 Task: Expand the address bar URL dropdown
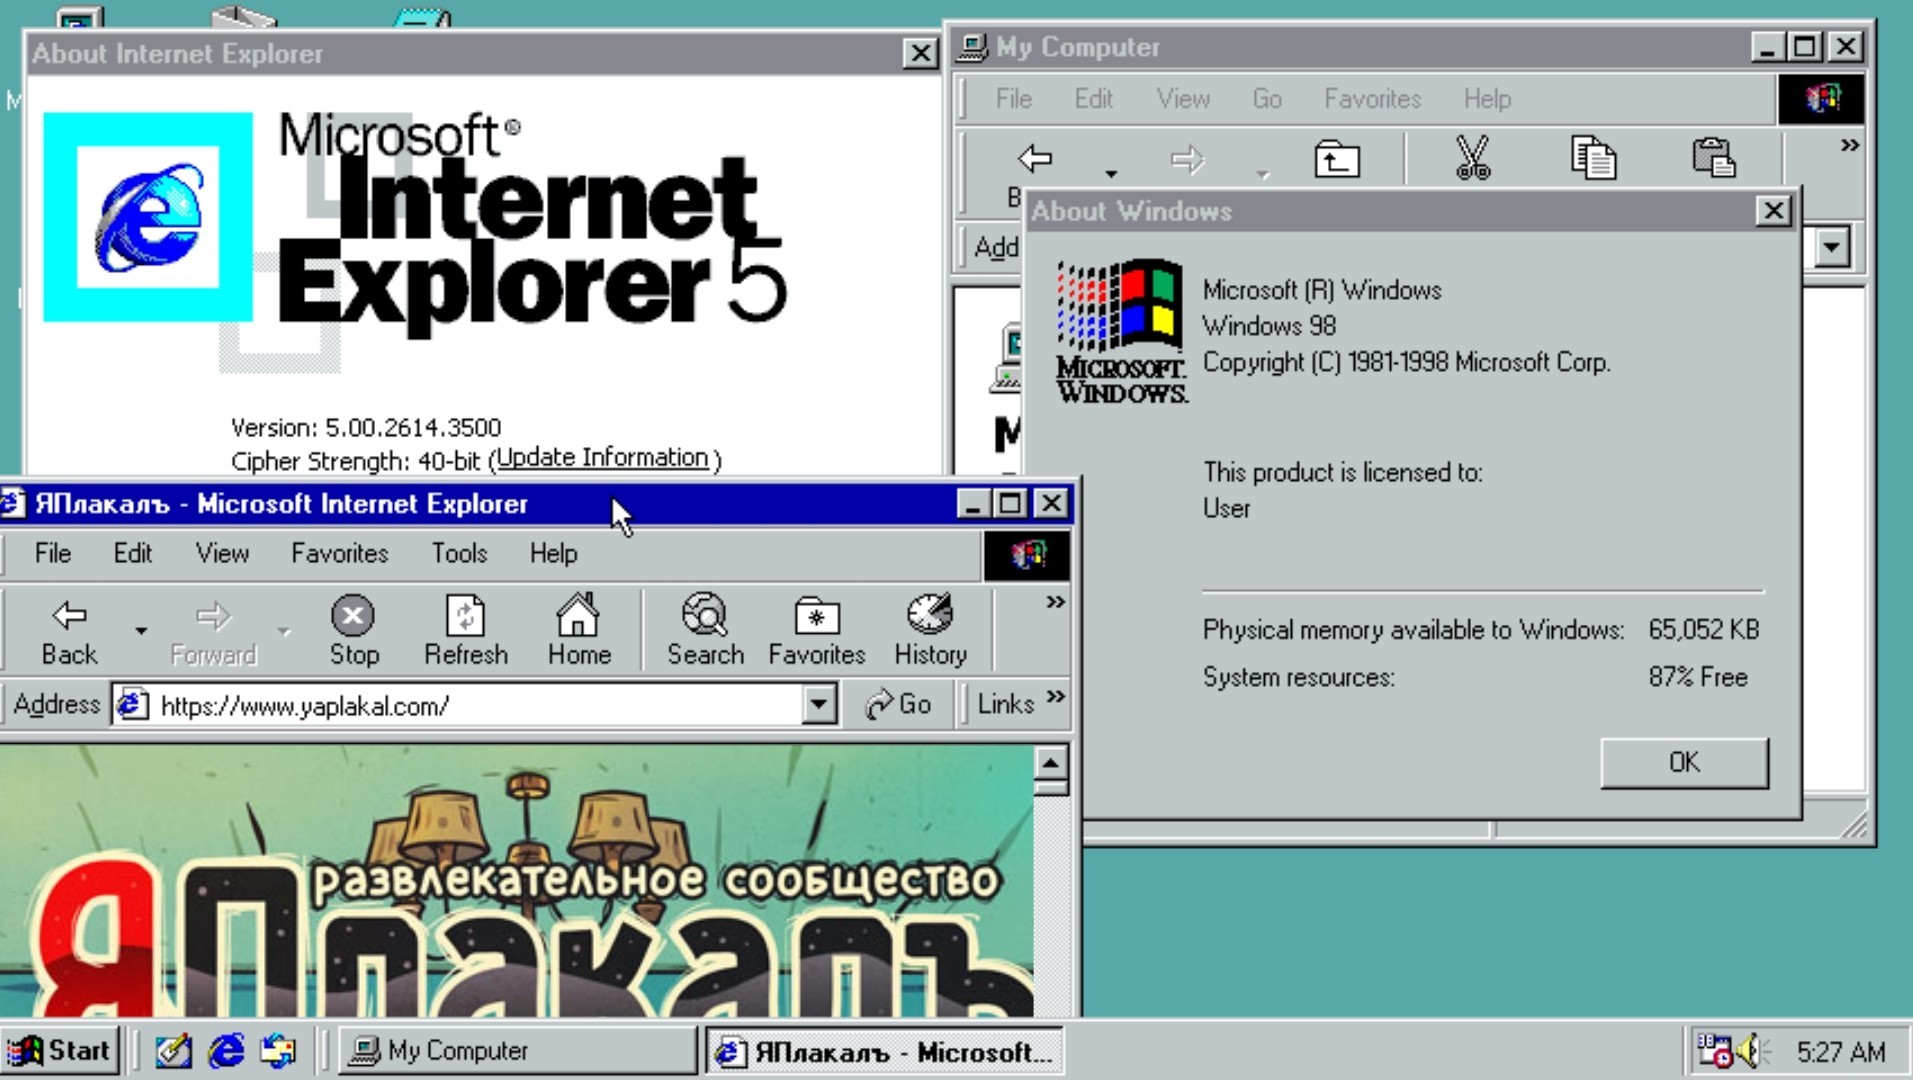[x=819, y=705]
